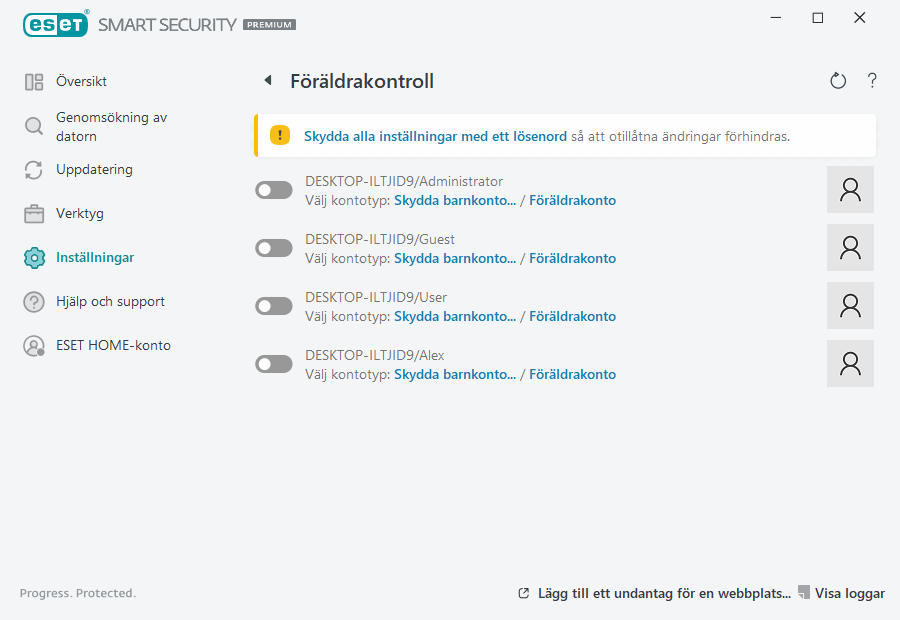Expand Skydda barnkonto choice for Guest
This screenshot has width=900, height=620.
point(455,259)
